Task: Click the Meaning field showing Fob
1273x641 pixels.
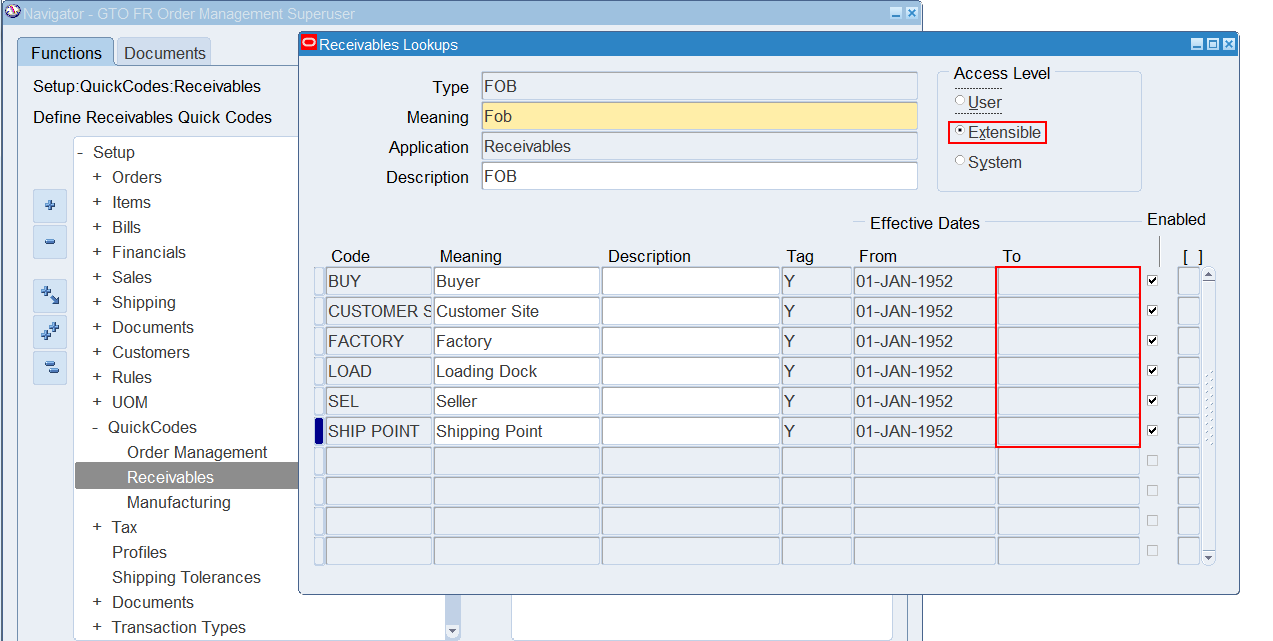Action: (697, 117)
